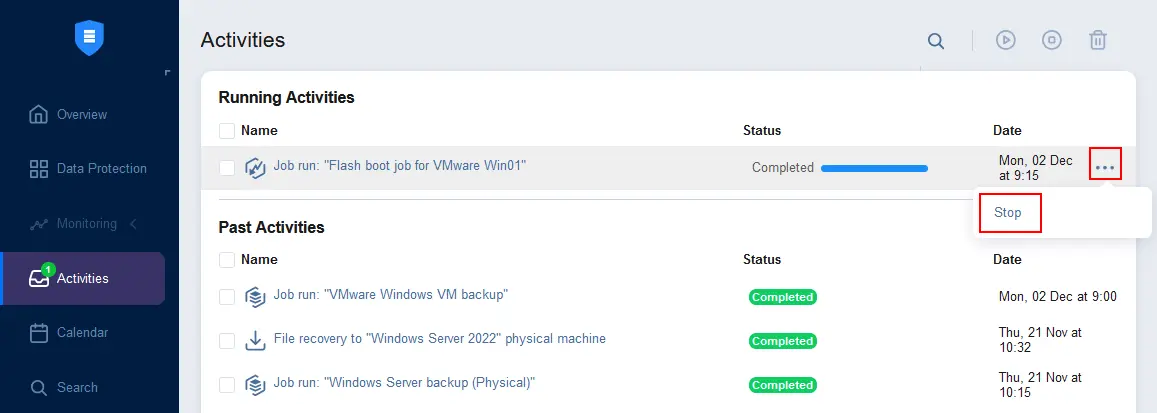1157x413 pixels.
Task: Go to Overview in the sidebar
Action: pyautogui.click(x=82, y=114)
